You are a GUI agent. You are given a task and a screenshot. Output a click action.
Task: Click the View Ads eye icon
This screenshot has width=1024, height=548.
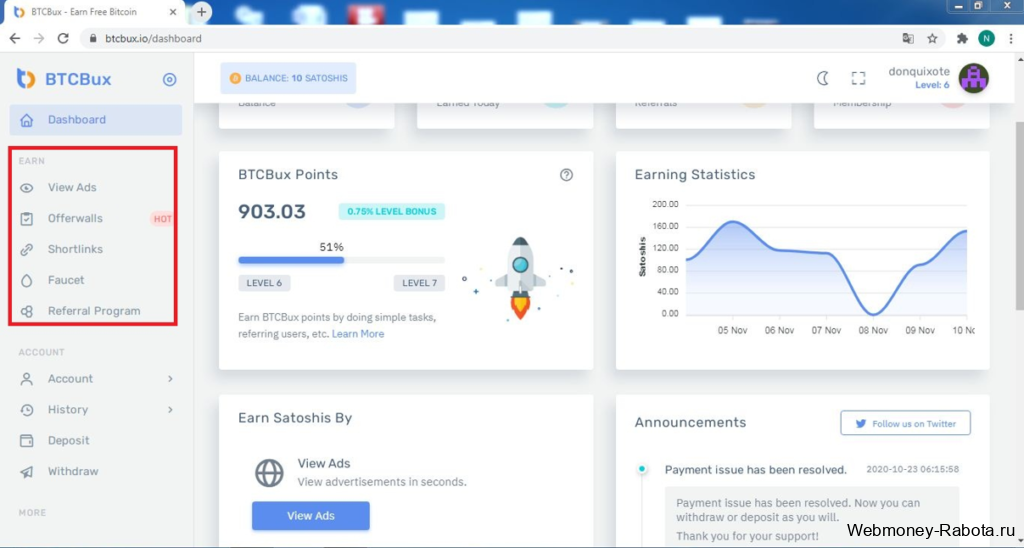[x=26, y=188]
